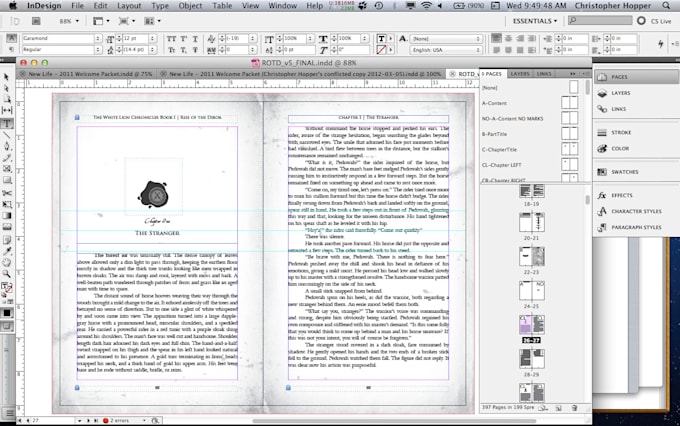Switch to the Links panel tab
This screenshot has width=680, height=426.
tap(544, 74)
